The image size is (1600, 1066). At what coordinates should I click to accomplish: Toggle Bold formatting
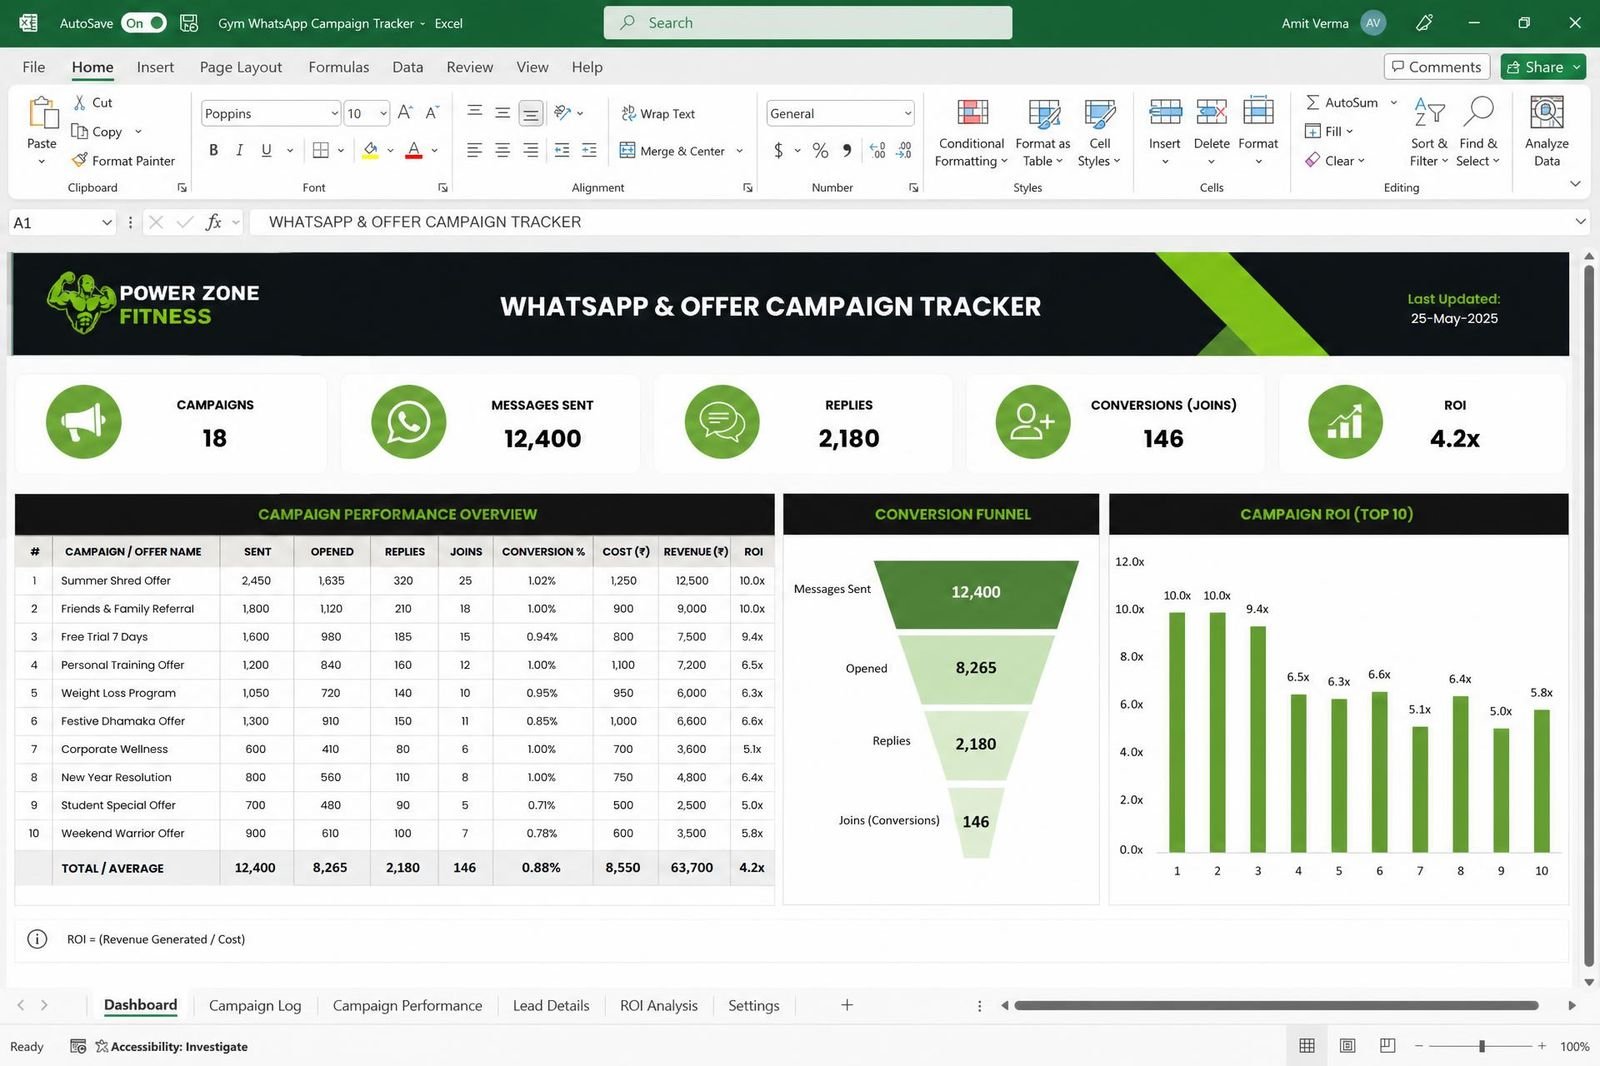(x=213, y=150)
